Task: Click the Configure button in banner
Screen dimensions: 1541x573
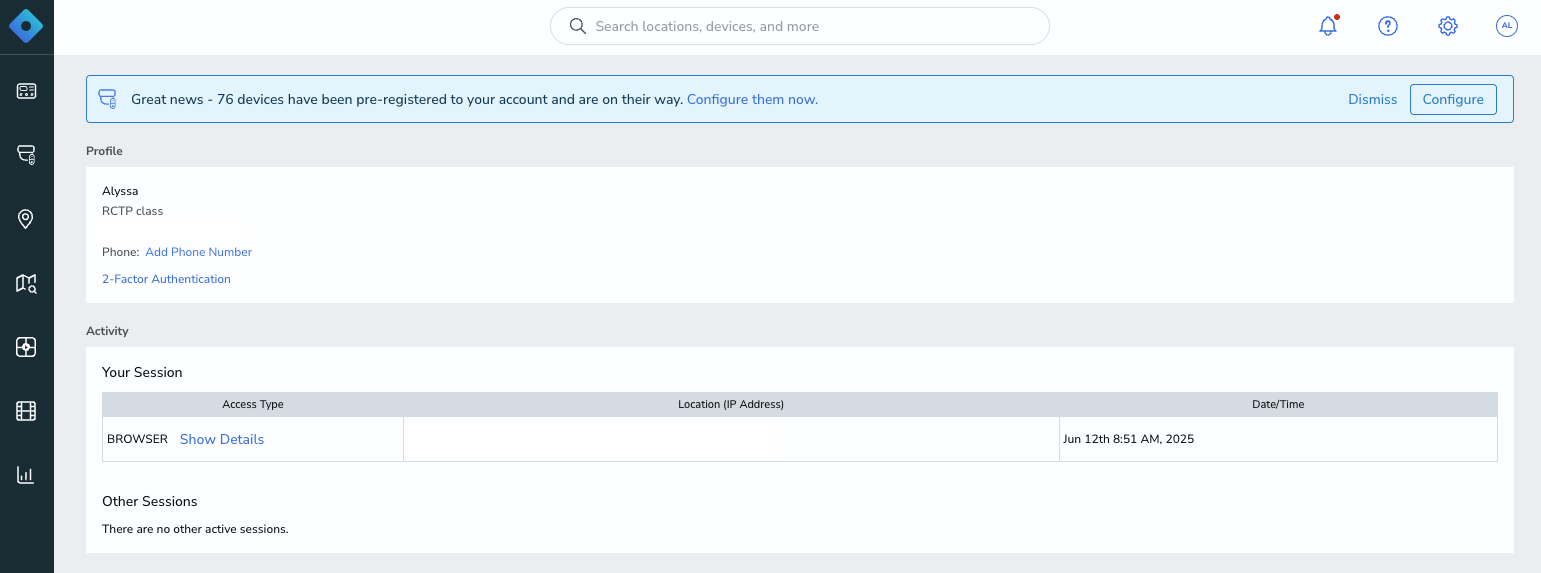Action: 1453,99
